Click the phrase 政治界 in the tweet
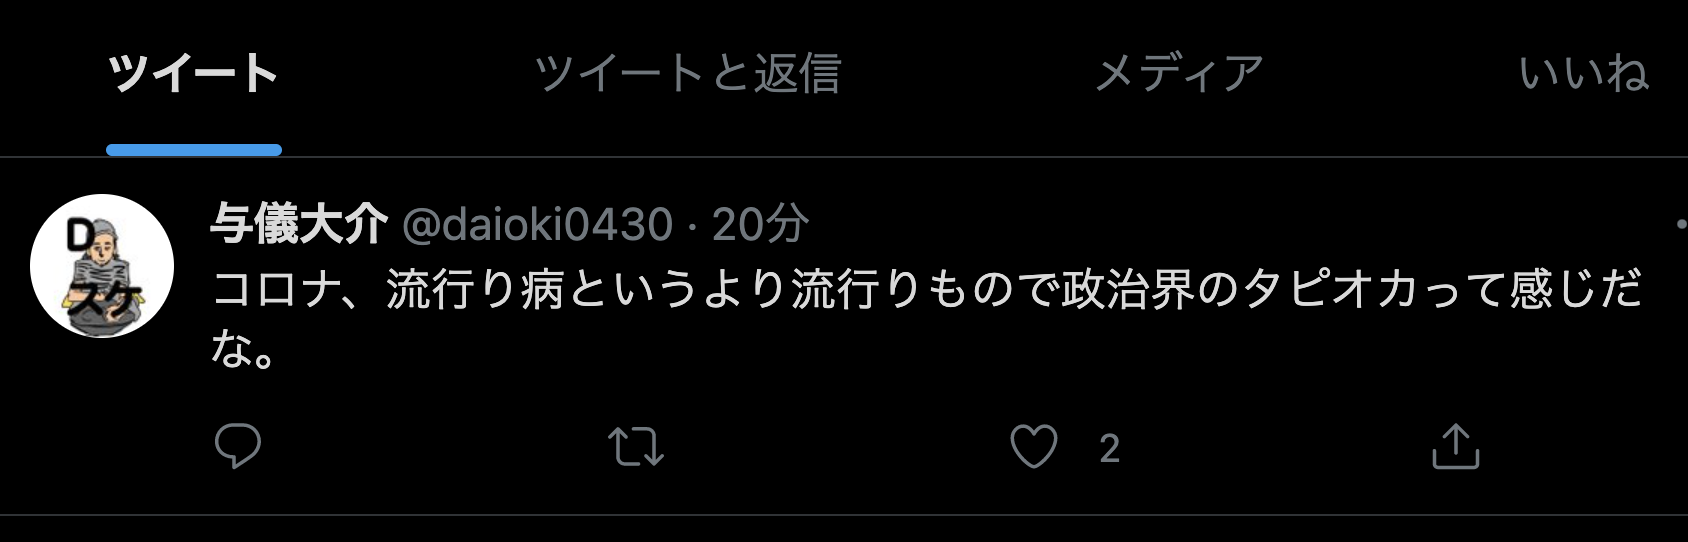 coord(1129,290)
